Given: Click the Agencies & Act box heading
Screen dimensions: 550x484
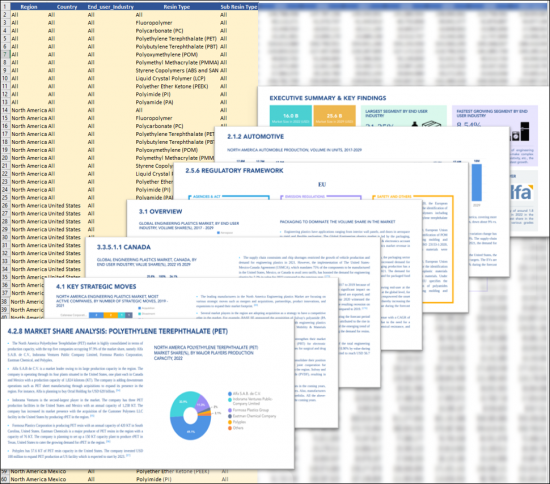Looking at the screenshot, I should tap(207, 197).
